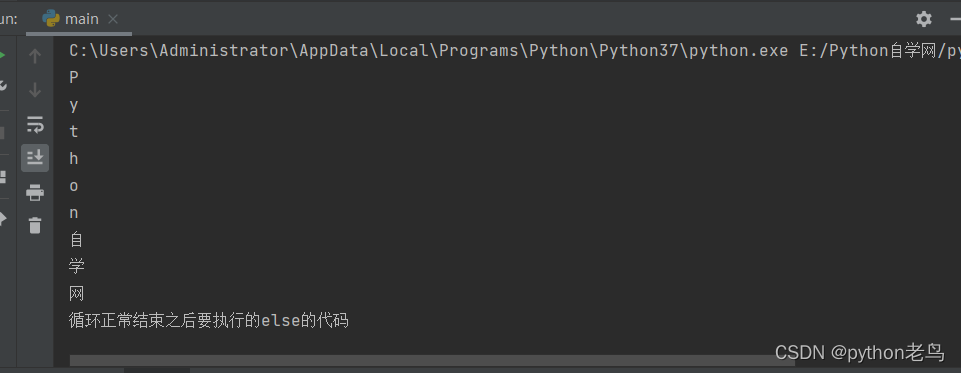Open run configuration wrench icon
This screenshot has height=373, width=961.
point(2,85)
